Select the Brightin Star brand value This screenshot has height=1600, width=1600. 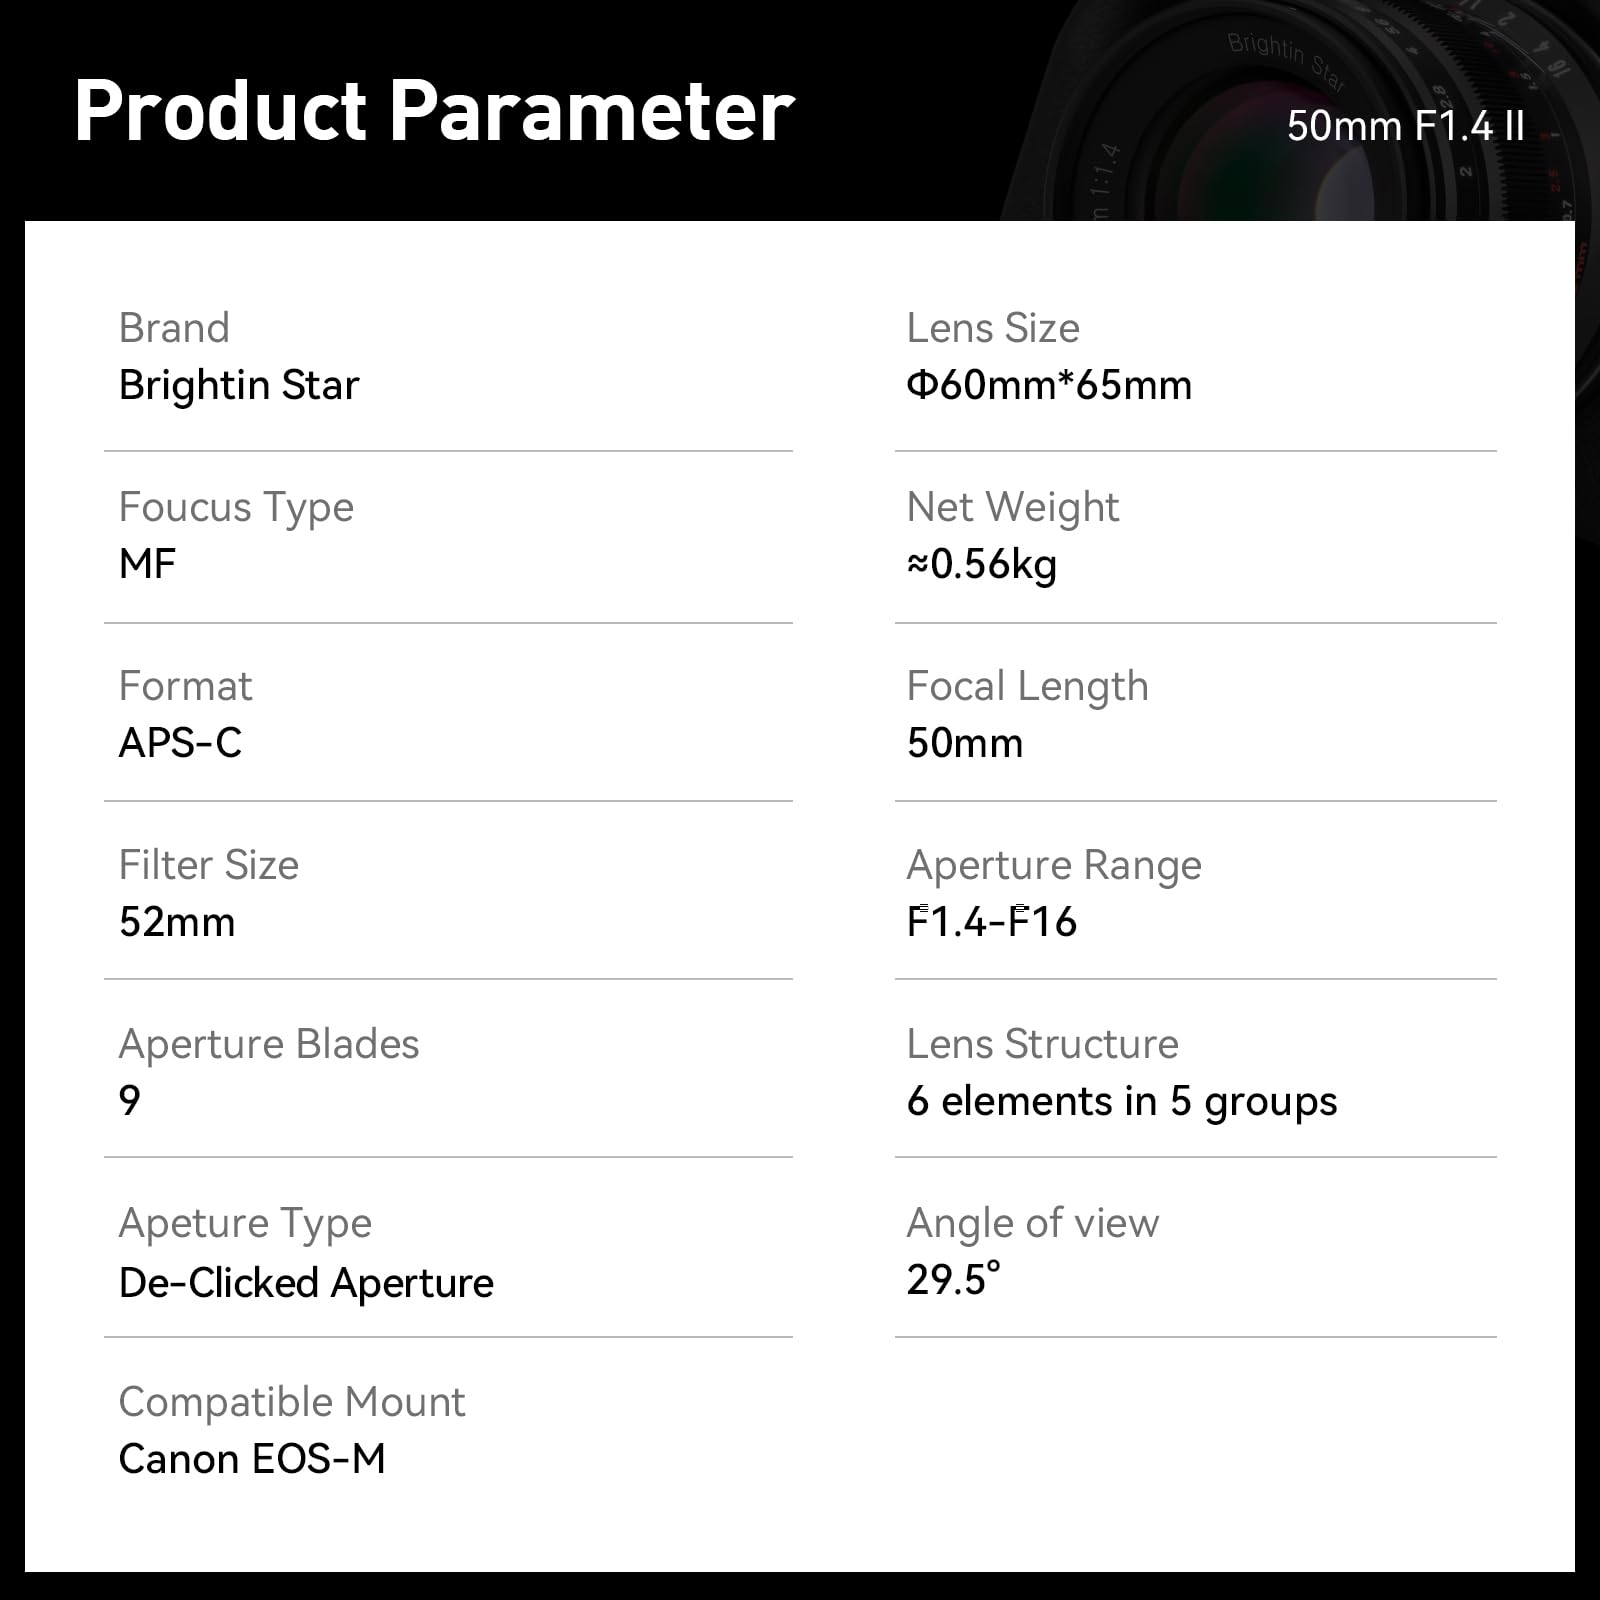tap(239, 386)
